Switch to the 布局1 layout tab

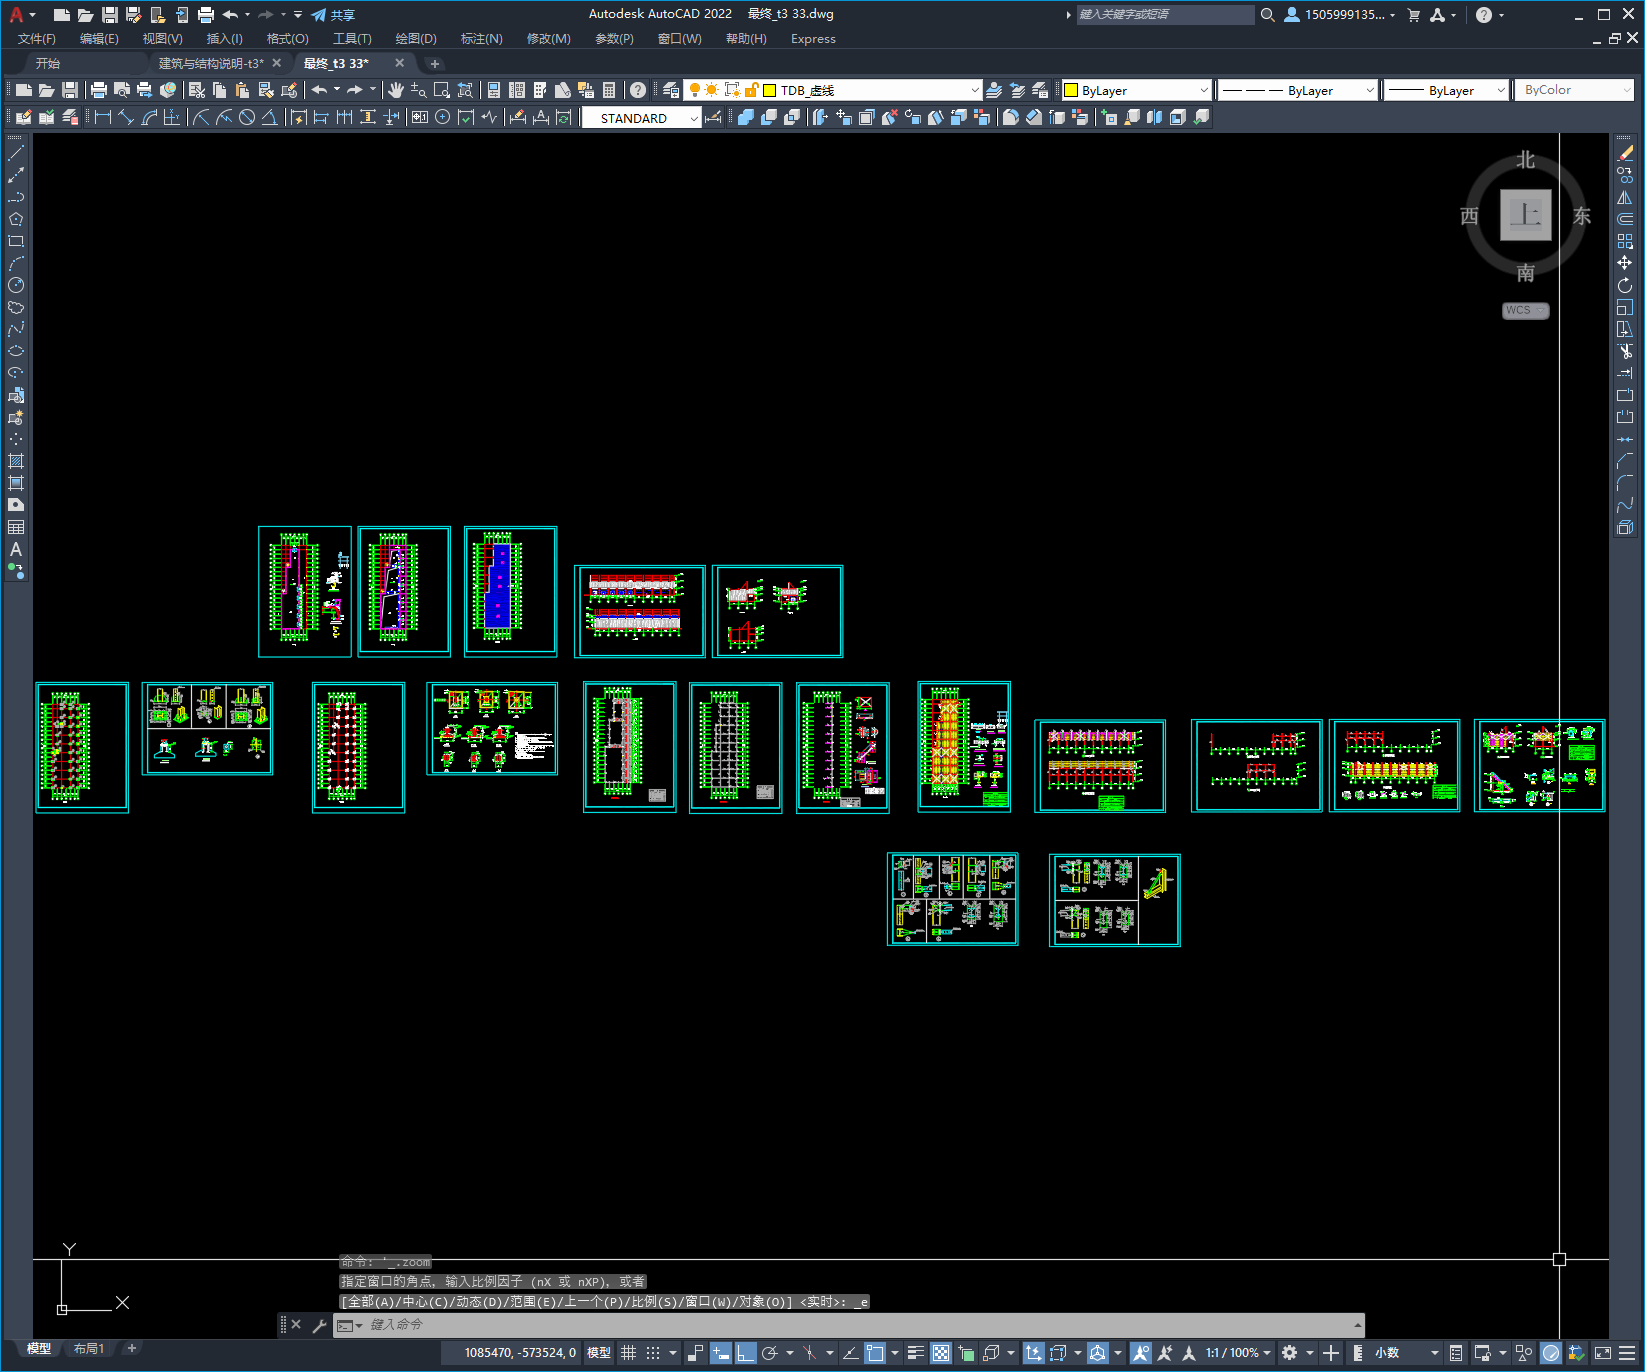click(x=89, y=1349)
